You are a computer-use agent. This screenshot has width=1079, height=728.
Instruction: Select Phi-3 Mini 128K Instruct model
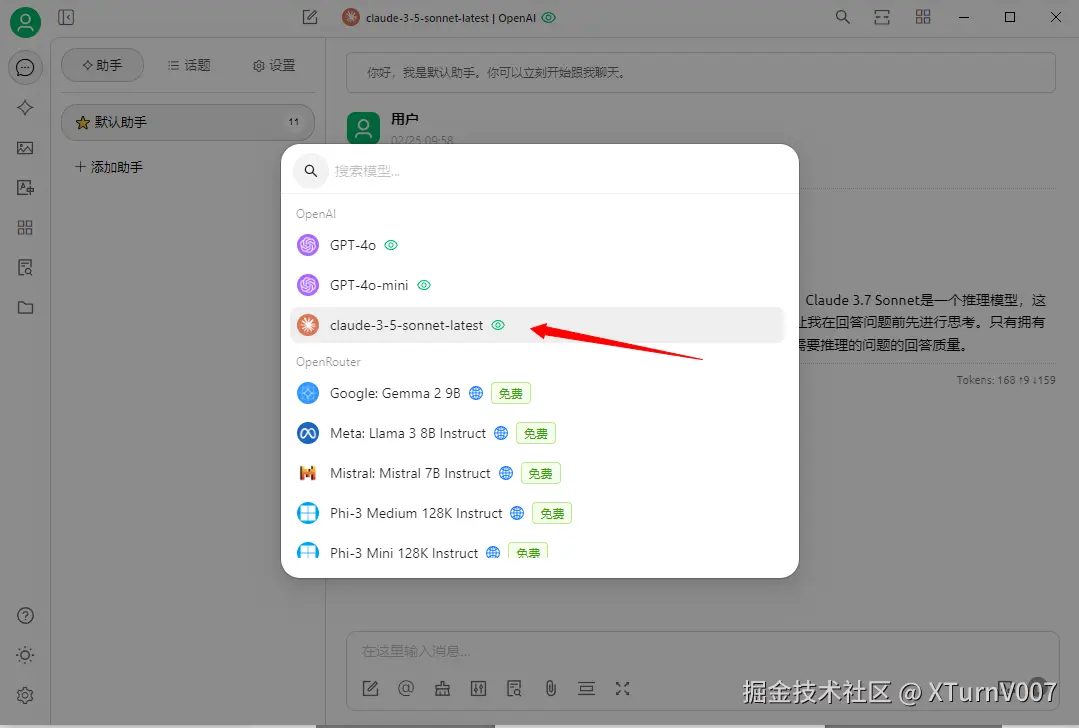[x=537, y=550]
